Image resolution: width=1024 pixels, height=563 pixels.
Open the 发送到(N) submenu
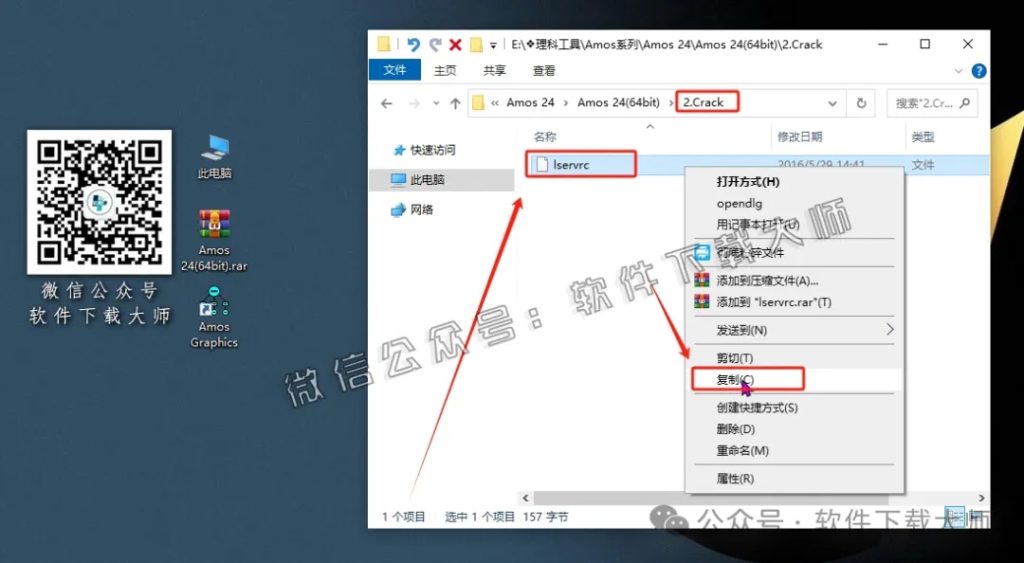click(794, 330)
